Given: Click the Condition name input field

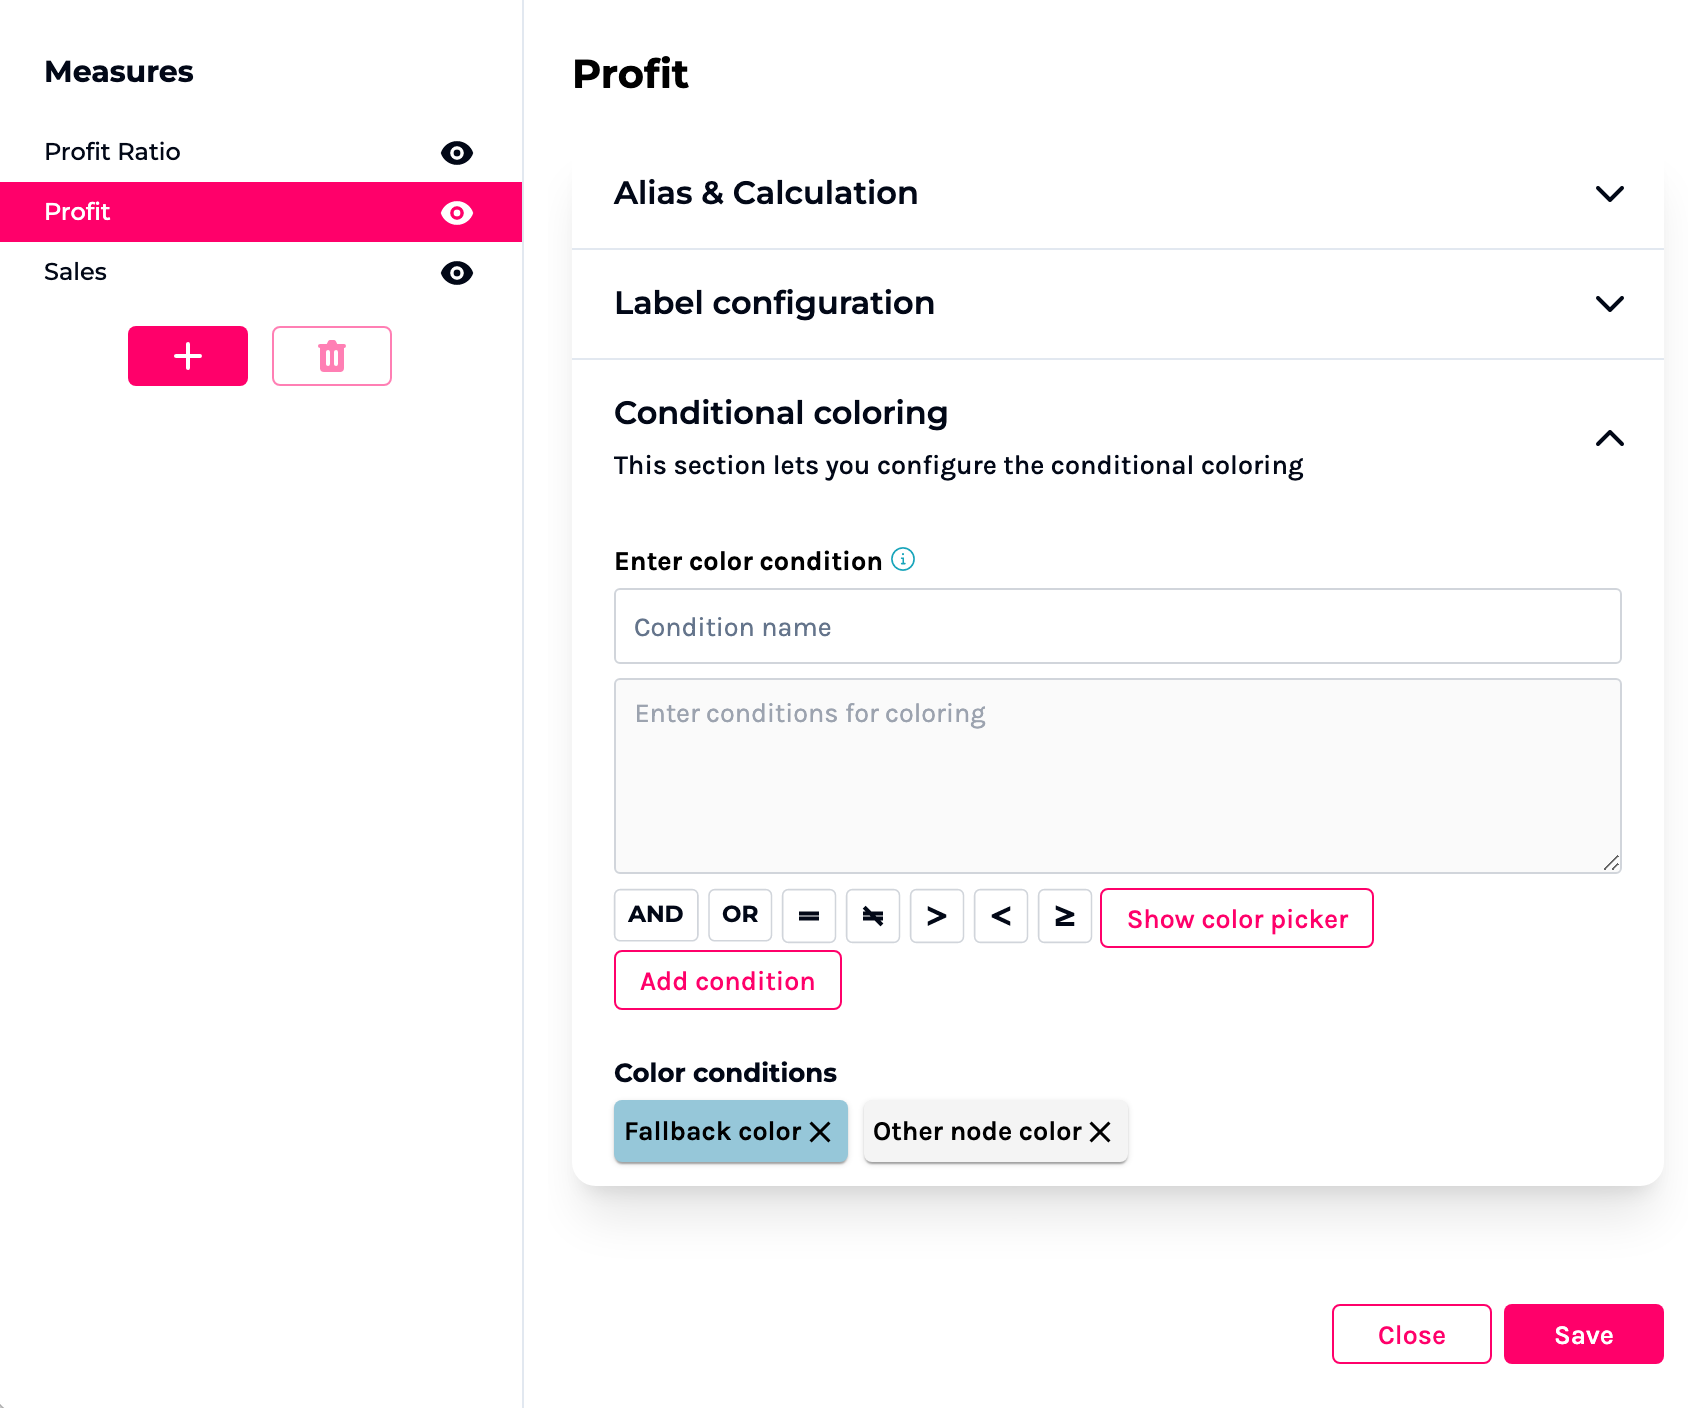Looking at the screenshot, I should point(1117,627).
